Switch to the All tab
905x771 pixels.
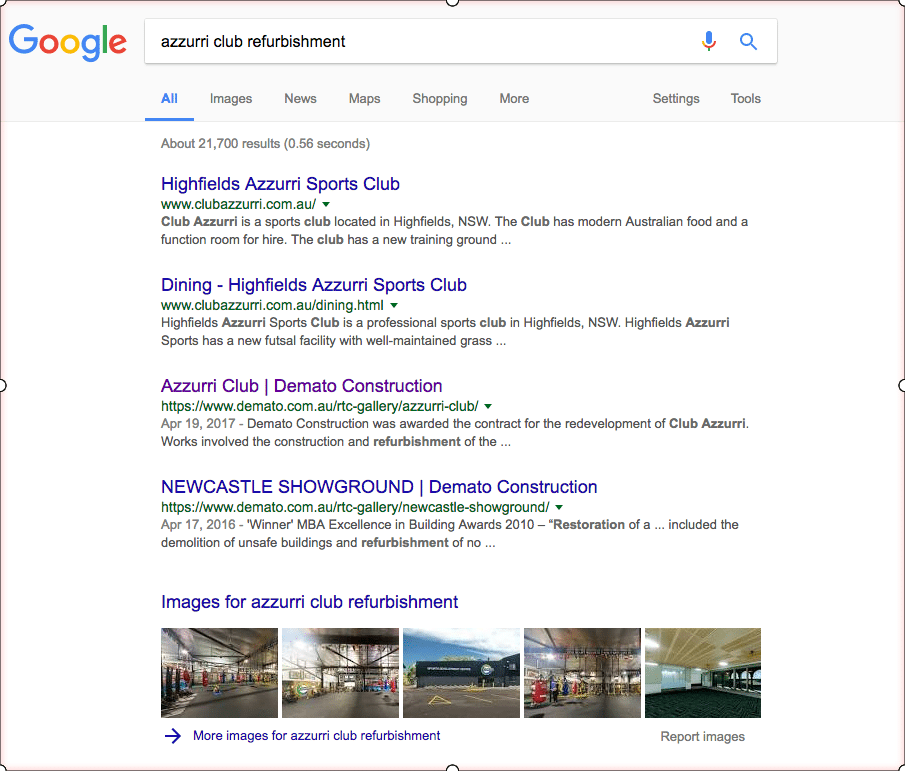(x=169, y=98)
